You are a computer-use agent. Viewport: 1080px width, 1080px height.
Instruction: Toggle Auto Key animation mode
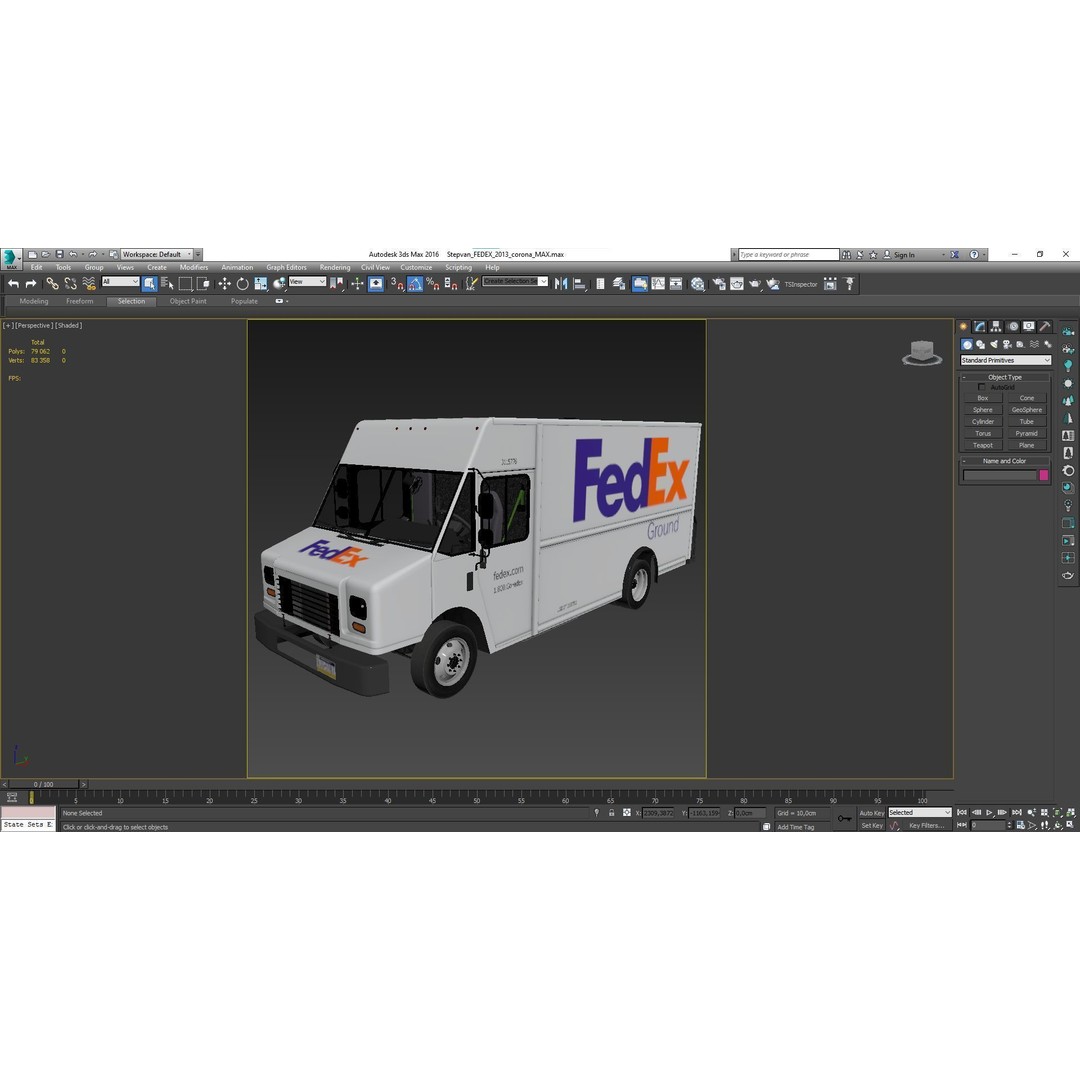pos(871,813)
